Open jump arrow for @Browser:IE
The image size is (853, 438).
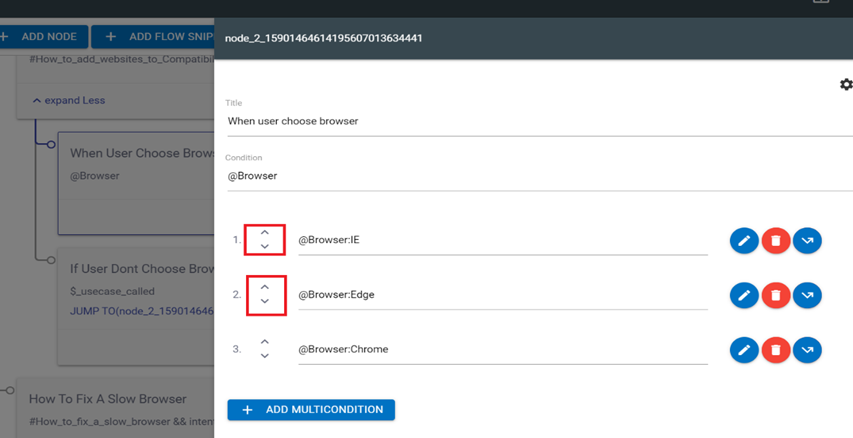[x=807, y=241]
